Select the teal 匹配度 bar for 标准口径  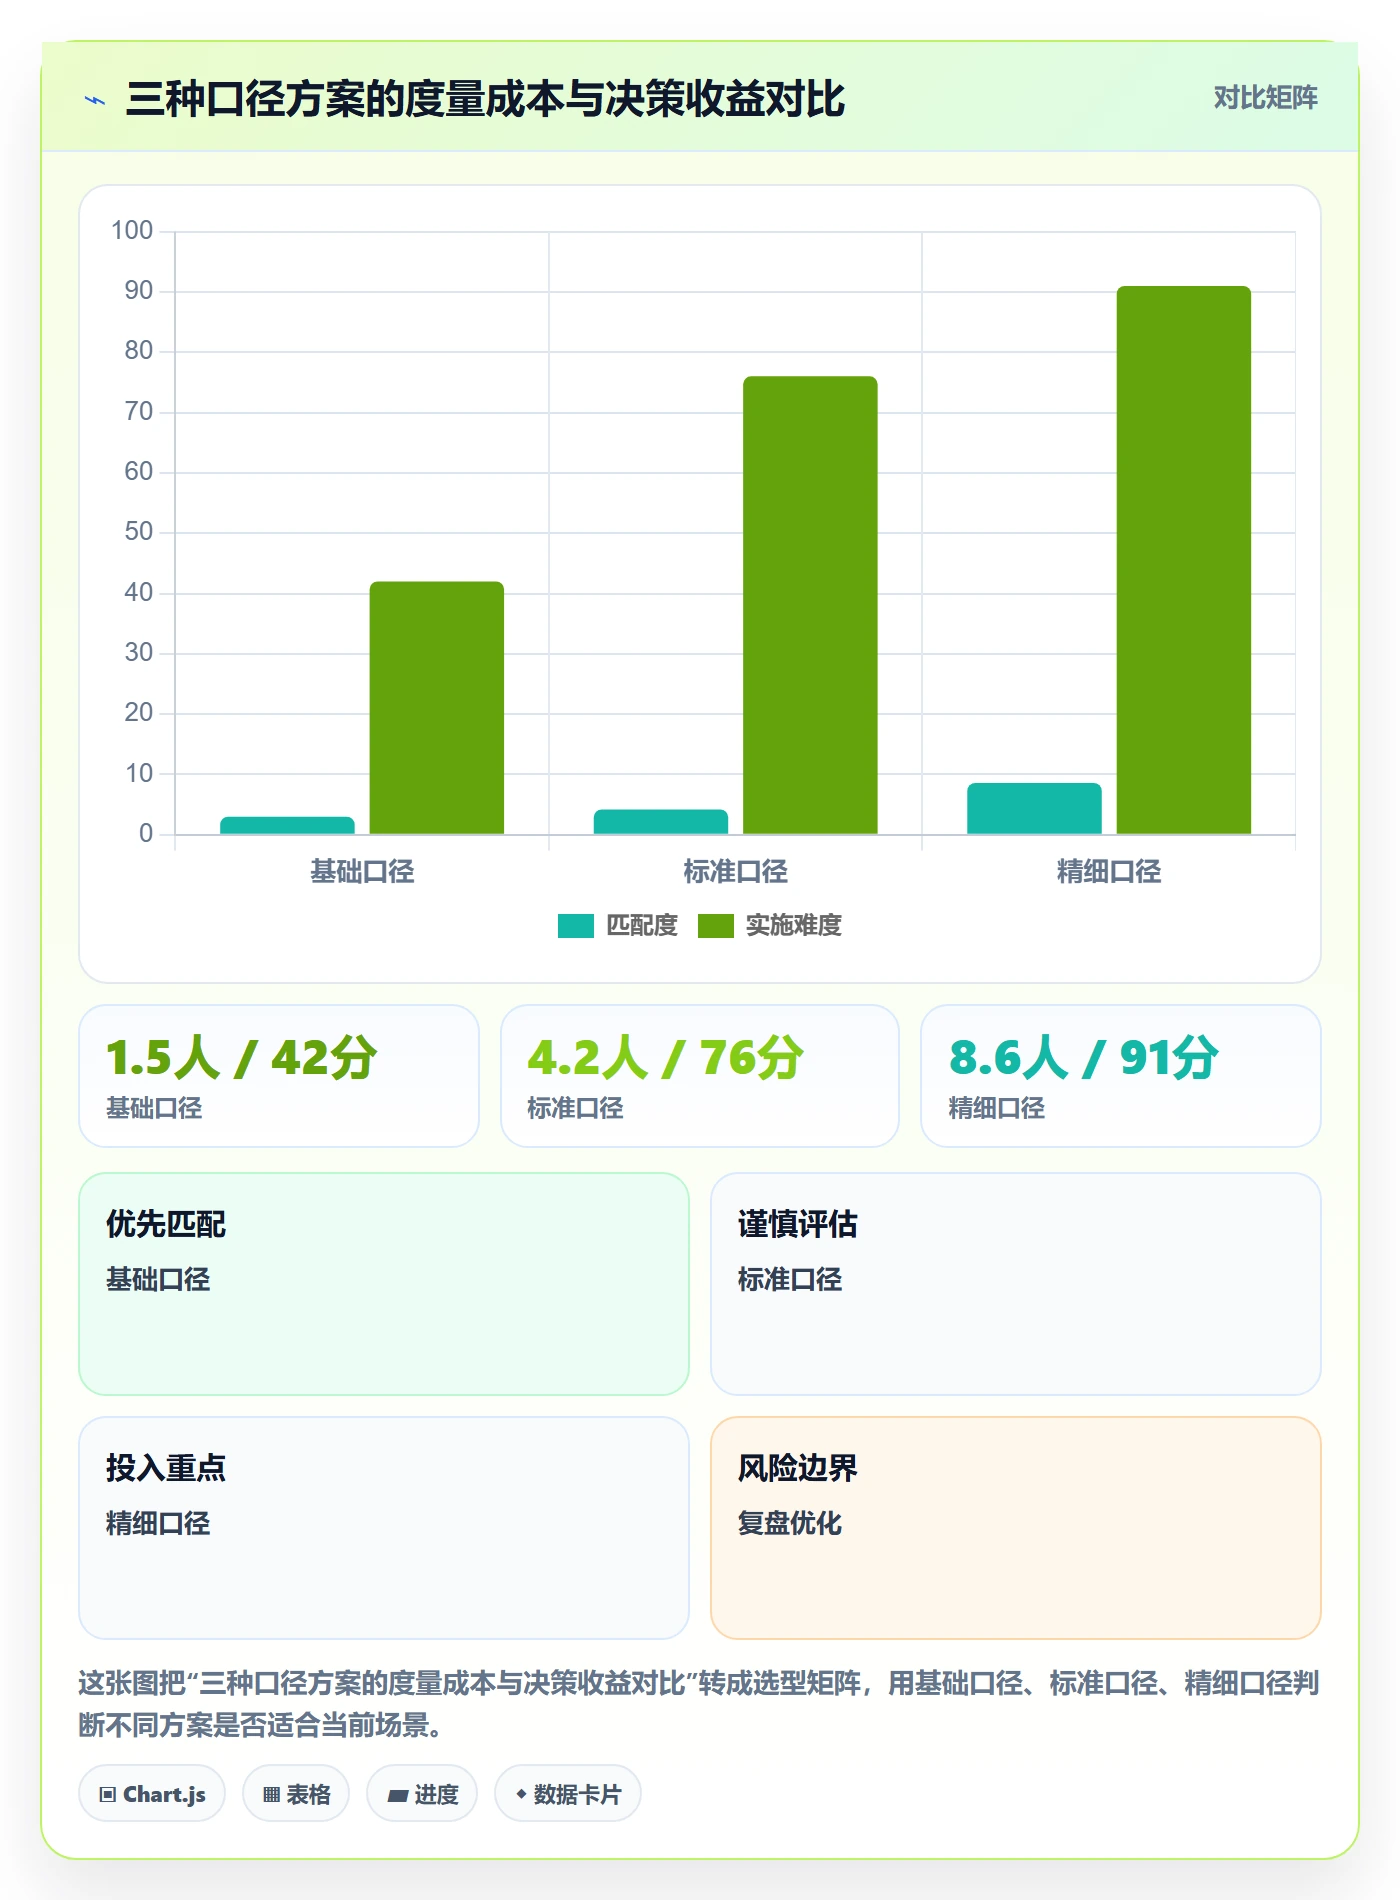click(x=661, y=822)
